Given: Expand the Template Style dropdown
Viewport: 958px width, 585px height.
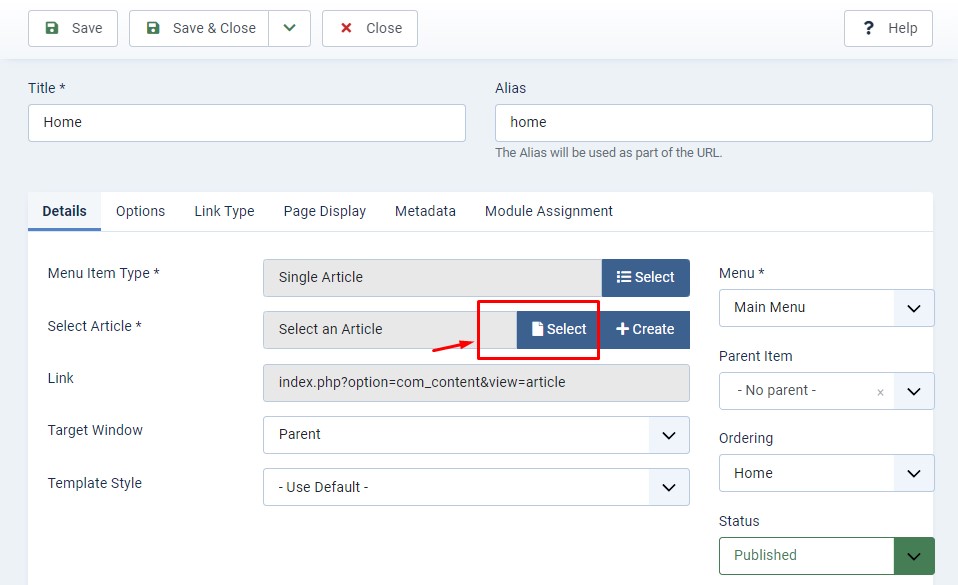Looking at the screenshot, I should (669, 487).
